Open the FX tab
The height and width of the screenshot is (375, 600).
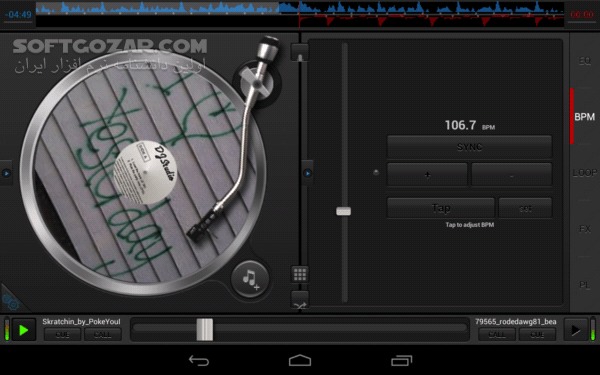click(584, 229)
